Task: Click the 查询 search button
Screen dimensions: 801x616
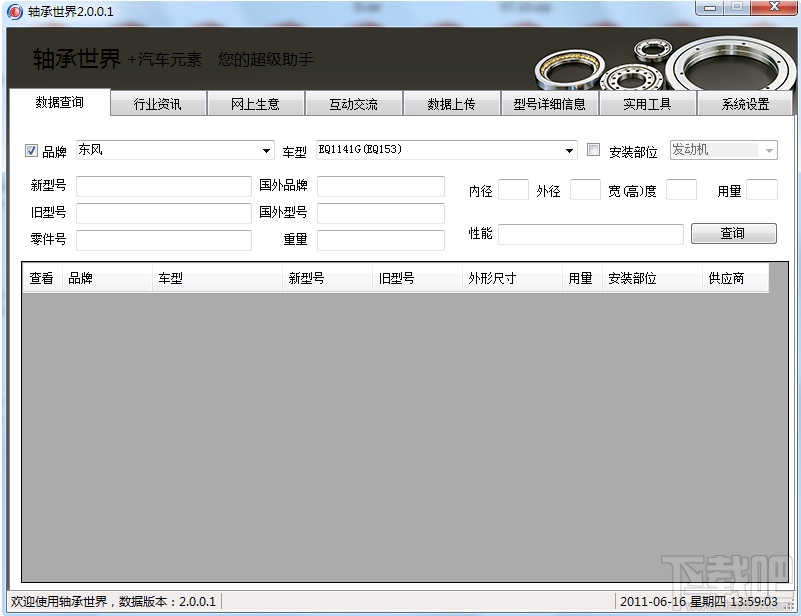Action: pyautogui.click(x=734, y=233)
